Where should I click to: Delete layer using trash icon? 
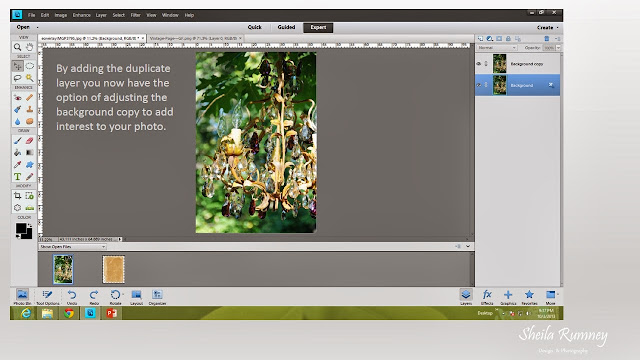click(547, 38)
